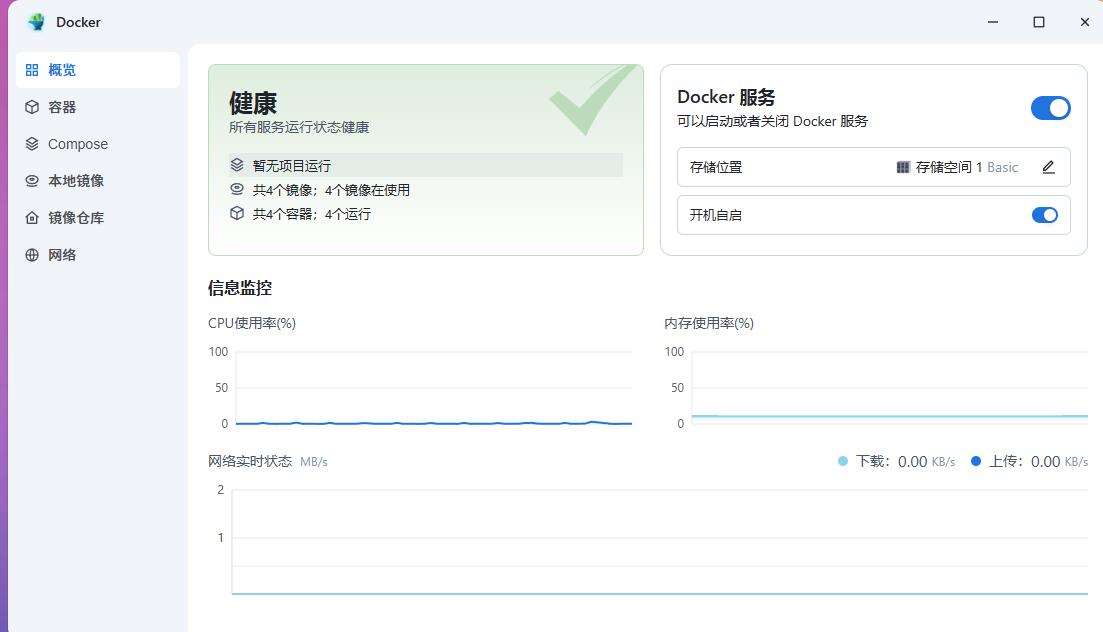Click the cube icon beside 共4个容器
1103x632 pixels.
pyautogui.click(x=237, y=213)
